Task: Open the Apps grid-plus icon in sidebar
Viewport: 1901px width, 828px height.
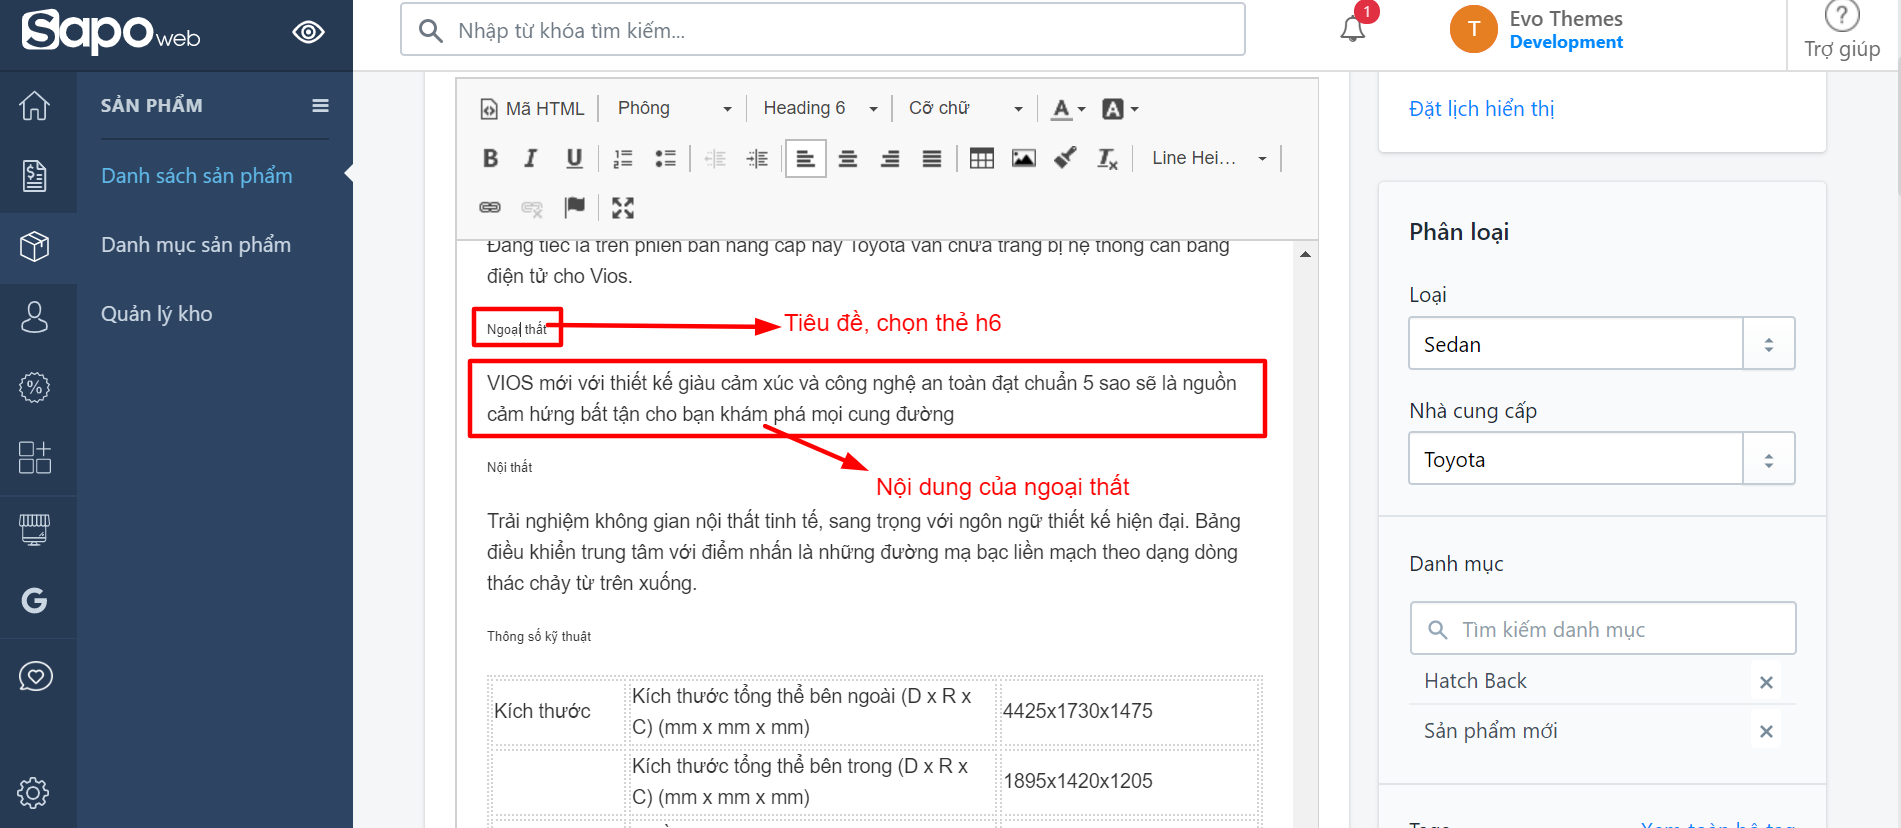Action: [35, 457]
